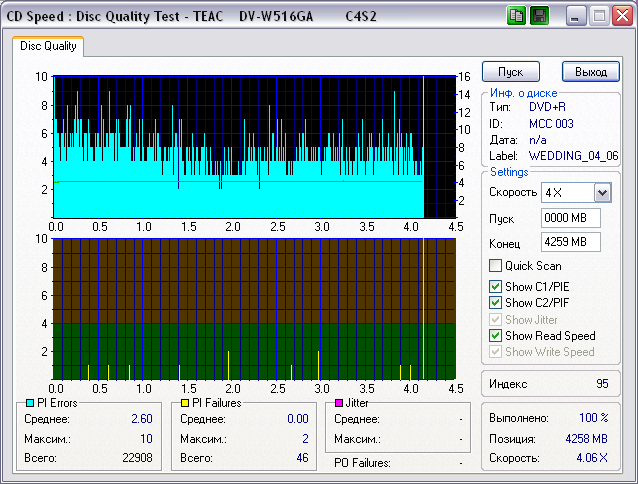Toggle Show C2/PIF checkbox

(x=495, y=303)
